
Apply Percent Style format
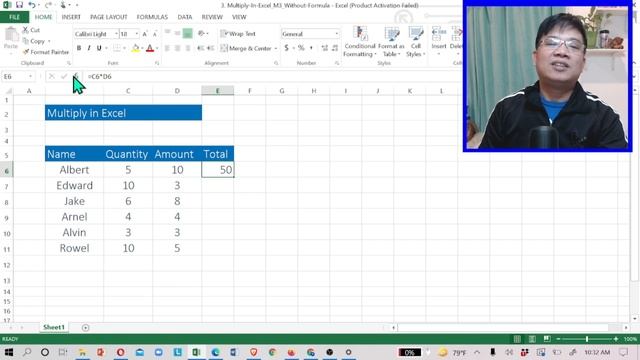(301, 48)
